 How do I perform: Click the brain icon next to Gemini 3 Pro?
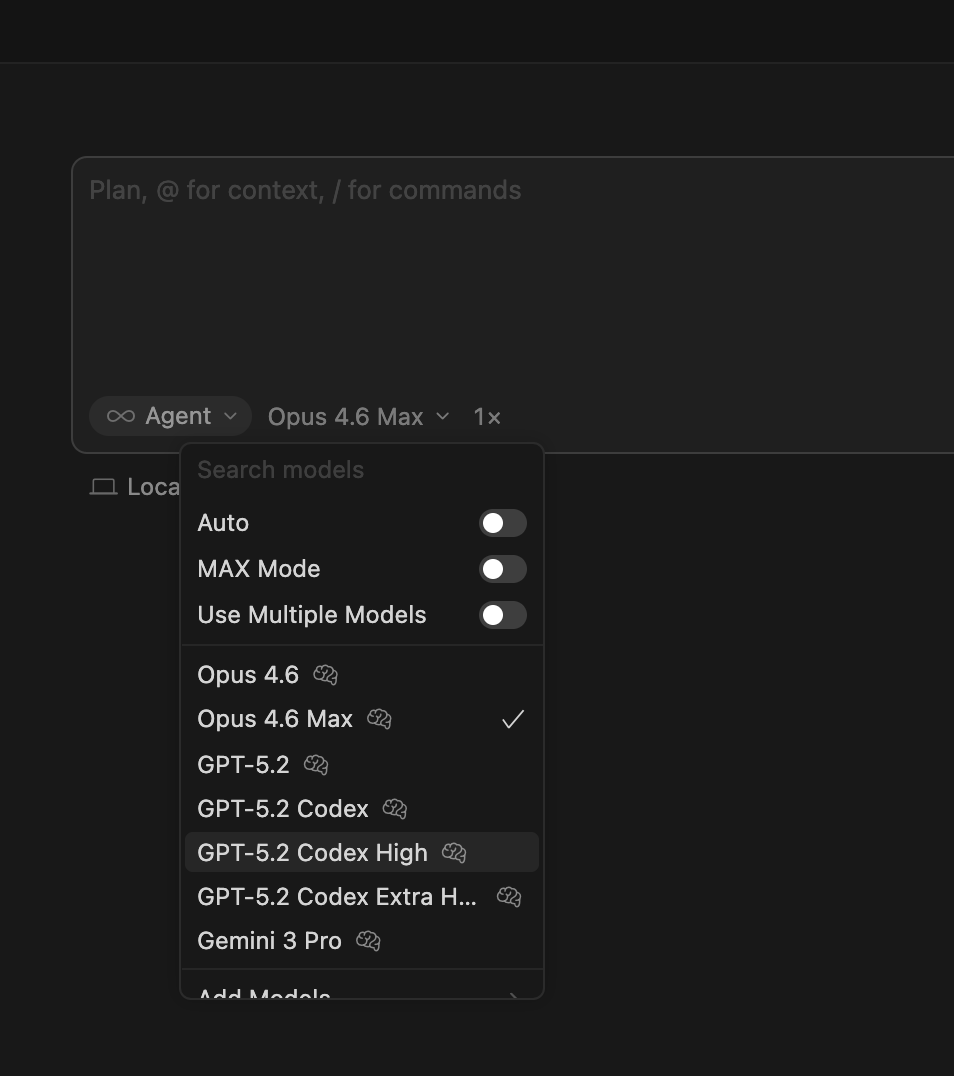(368, 941)
